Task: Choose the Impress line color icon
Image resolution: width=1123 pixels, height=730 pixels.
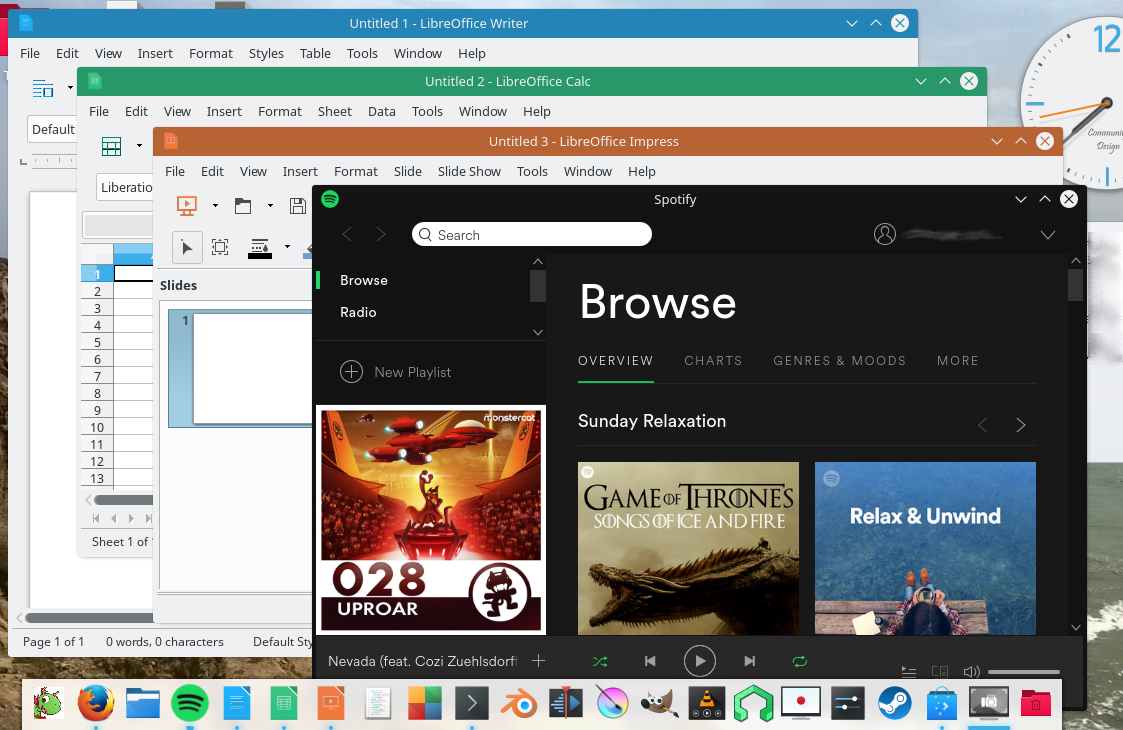Action: point(259,248)
